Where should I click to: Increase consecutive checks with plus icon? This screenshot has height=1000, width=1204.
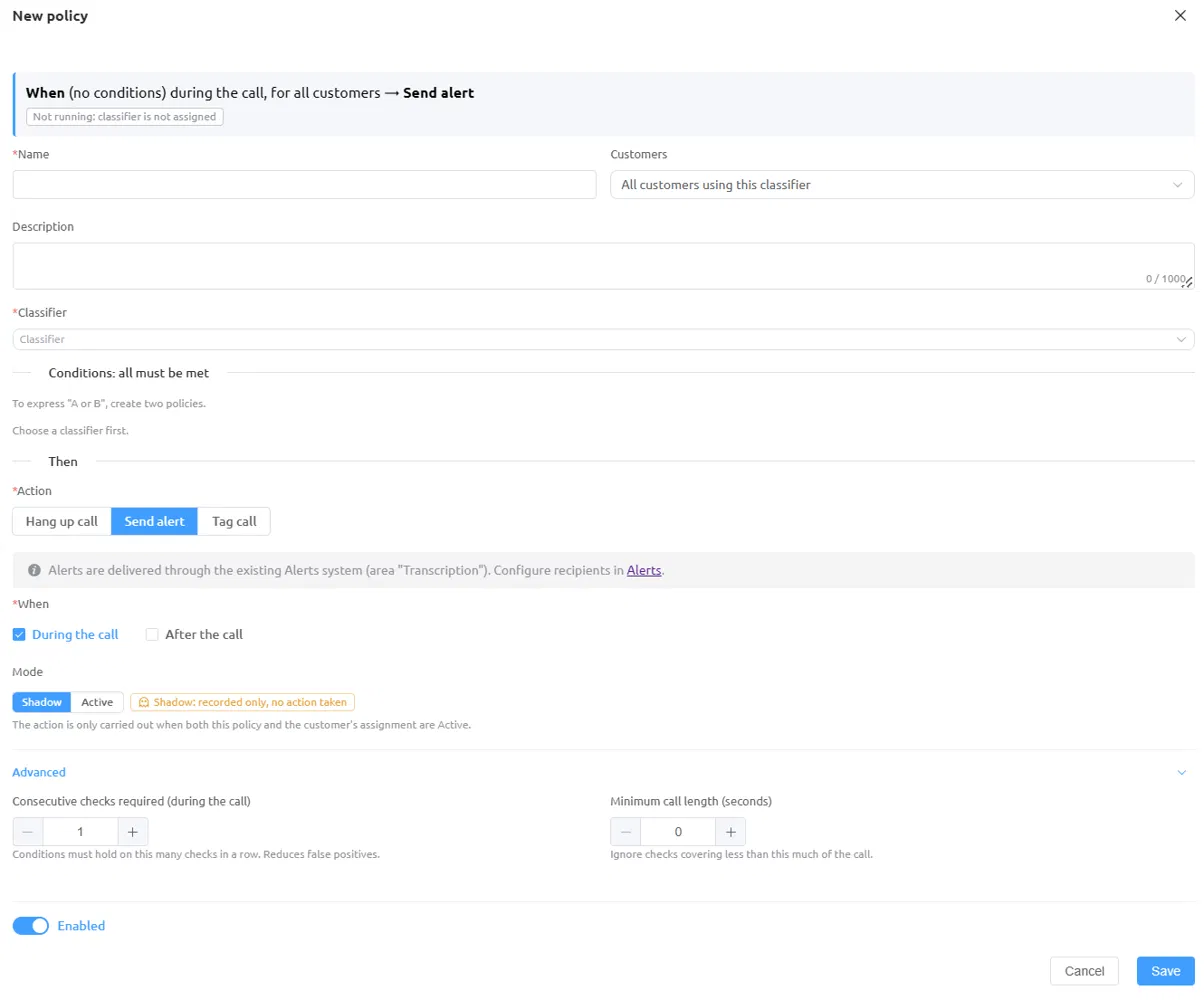[x=132, y=832]
